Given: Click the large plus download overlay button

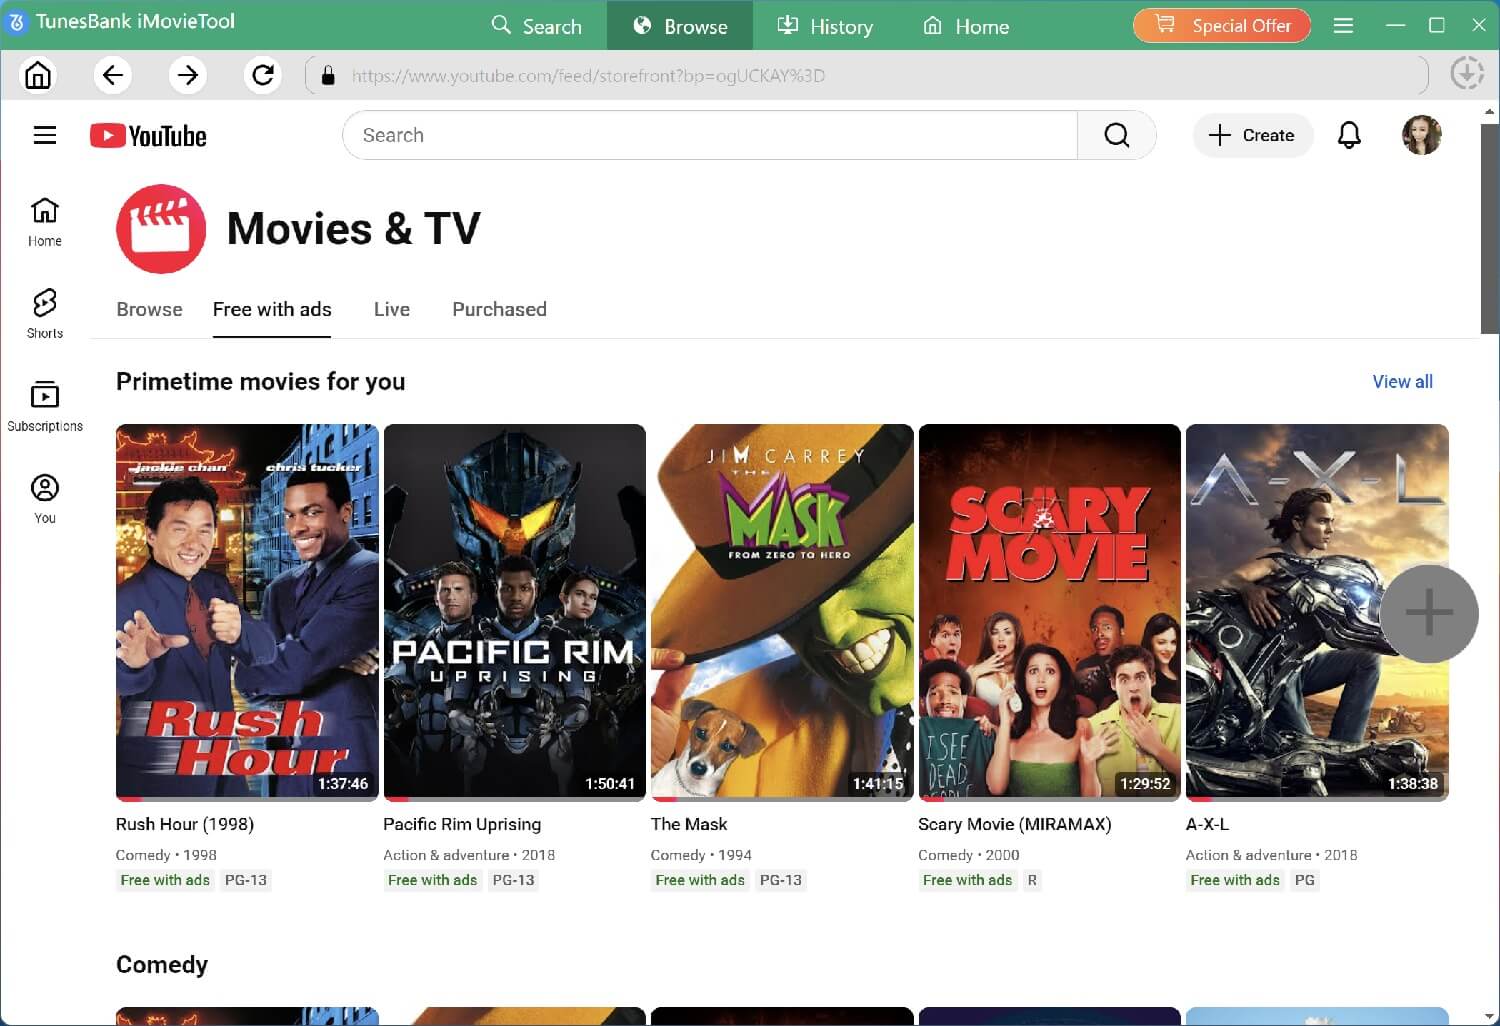Looking at the screenshot, I should (1430, 613).
